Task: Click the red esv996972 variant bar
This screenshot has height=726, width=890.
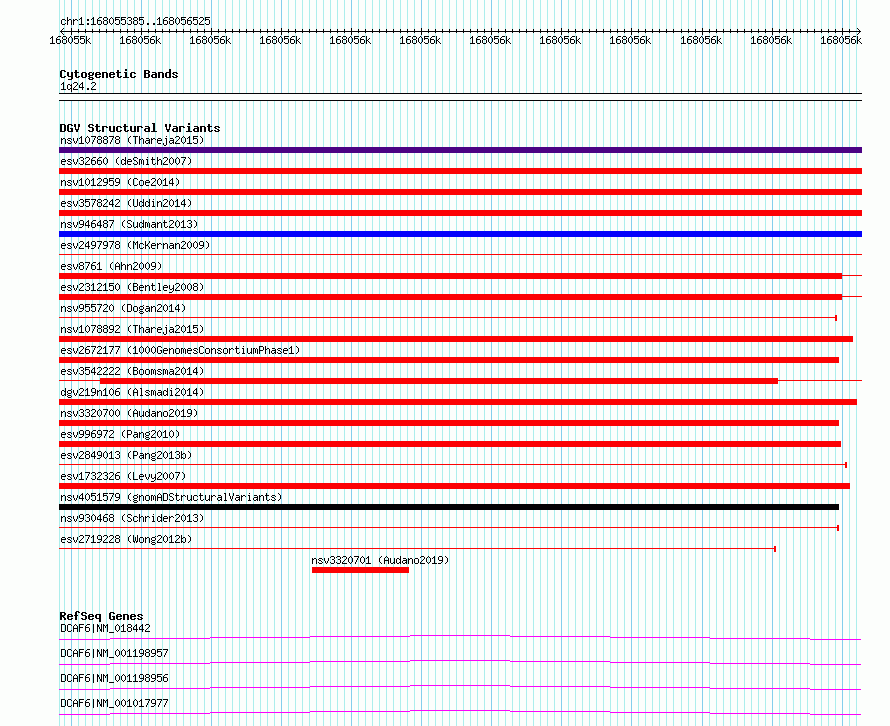Action: point(450,444)
